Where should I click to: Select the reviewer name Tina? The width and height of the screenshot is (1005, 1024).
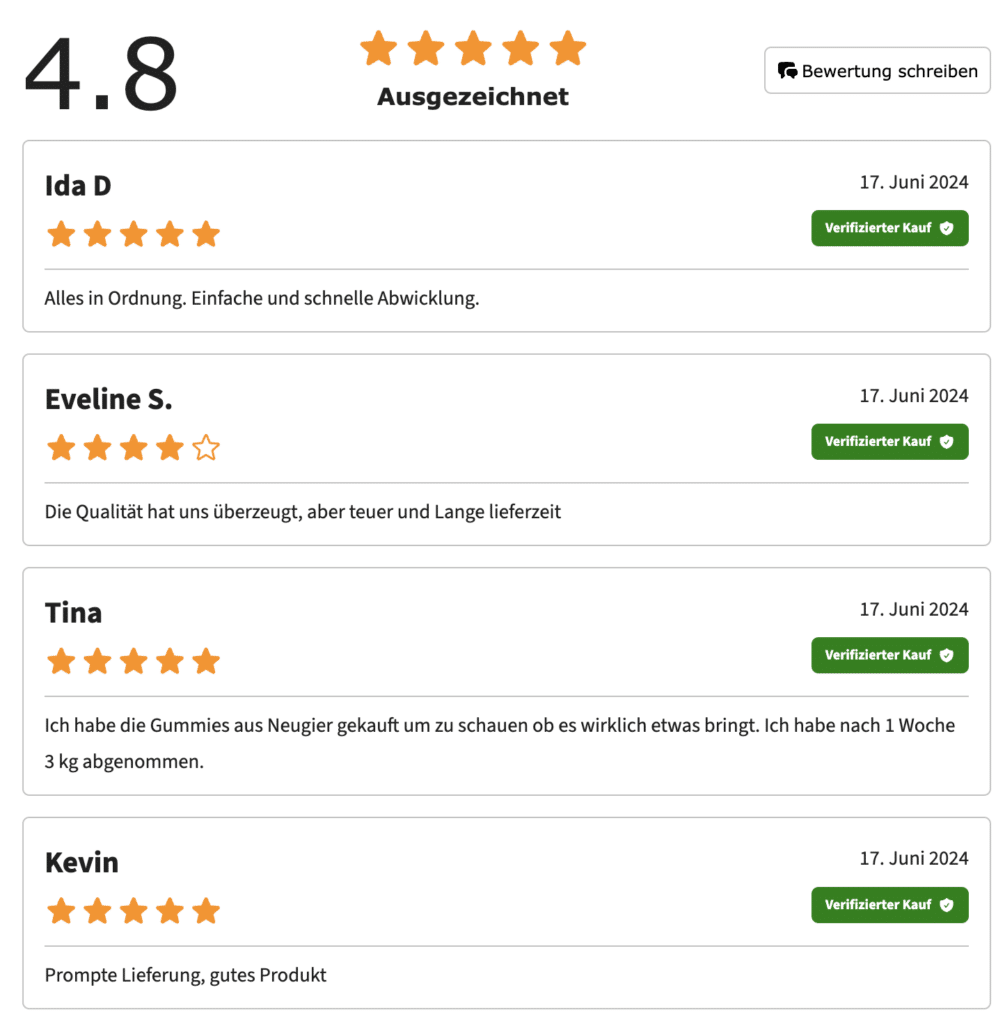tap(73, 613)
